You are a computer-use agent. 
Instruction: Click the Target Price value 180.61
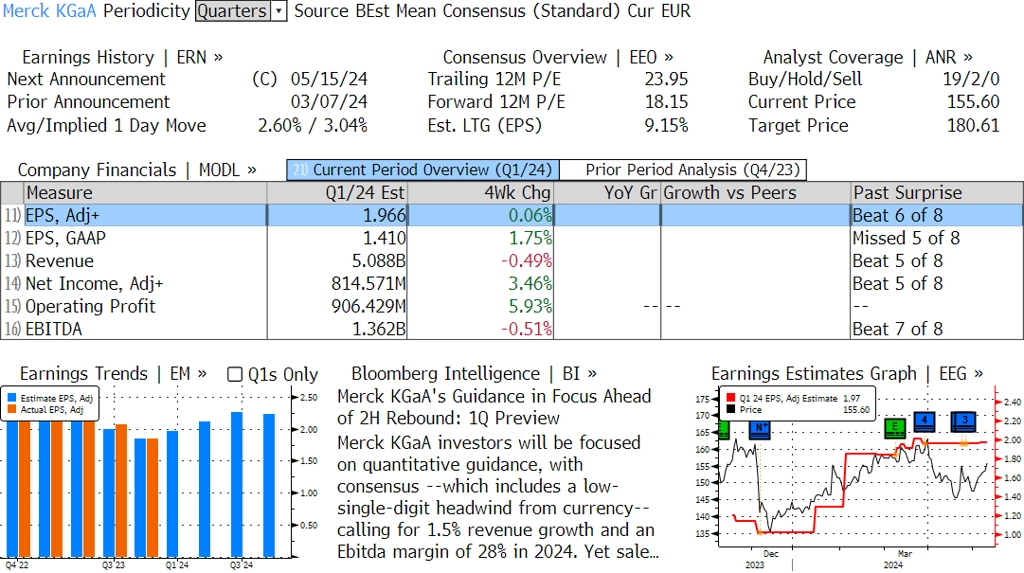tap(973, 125)
